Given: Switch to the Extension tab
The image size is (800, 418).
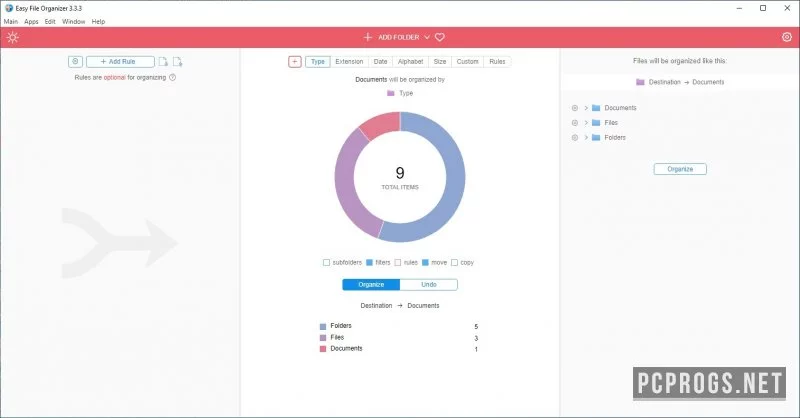Looking at the screenshot, I should 349,61.
